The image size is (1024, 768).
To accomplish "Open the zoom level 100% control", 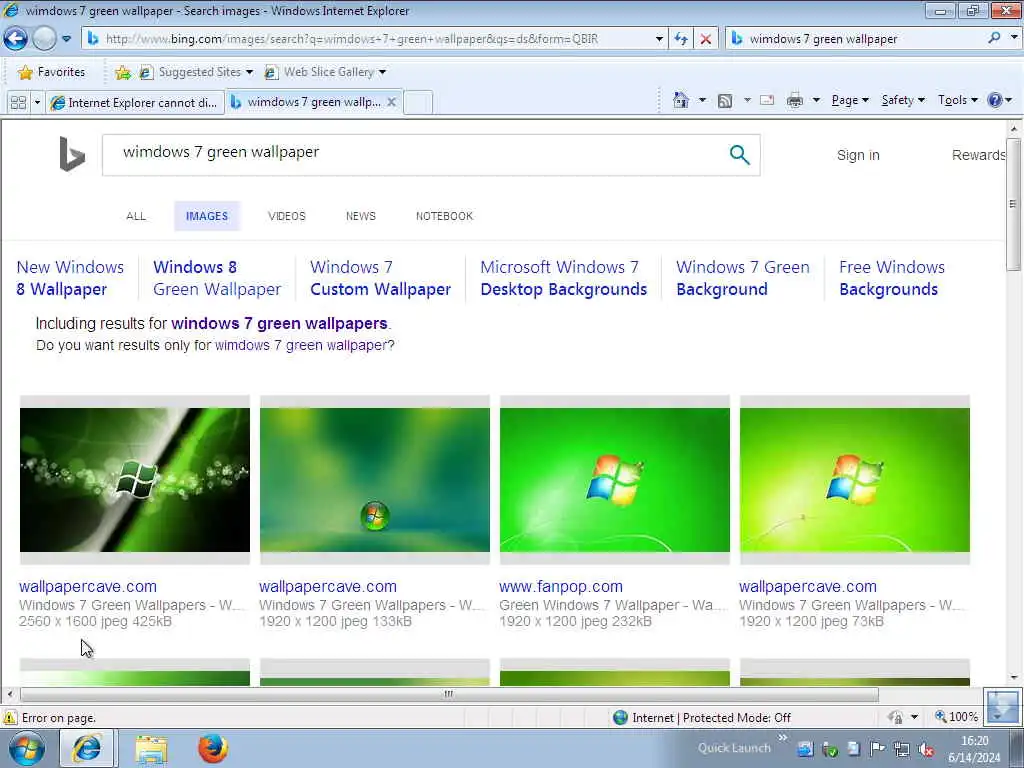I will coord(956,717).
